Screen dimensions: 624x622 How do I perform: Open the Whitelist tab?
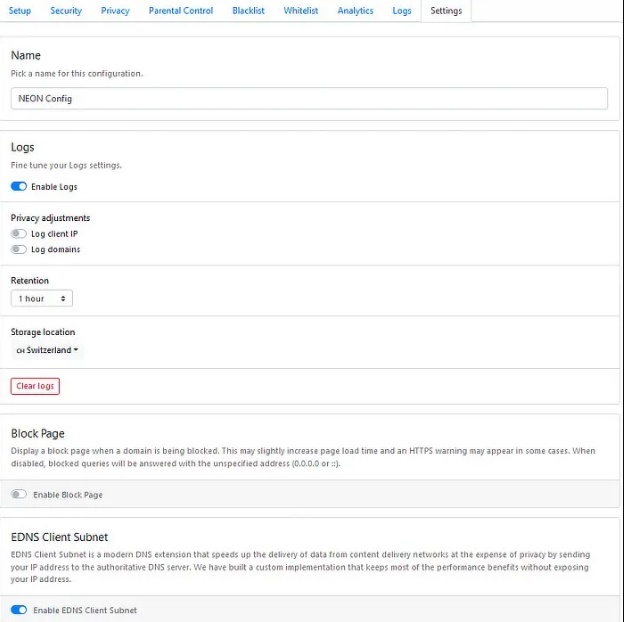(x=301, y=11)
